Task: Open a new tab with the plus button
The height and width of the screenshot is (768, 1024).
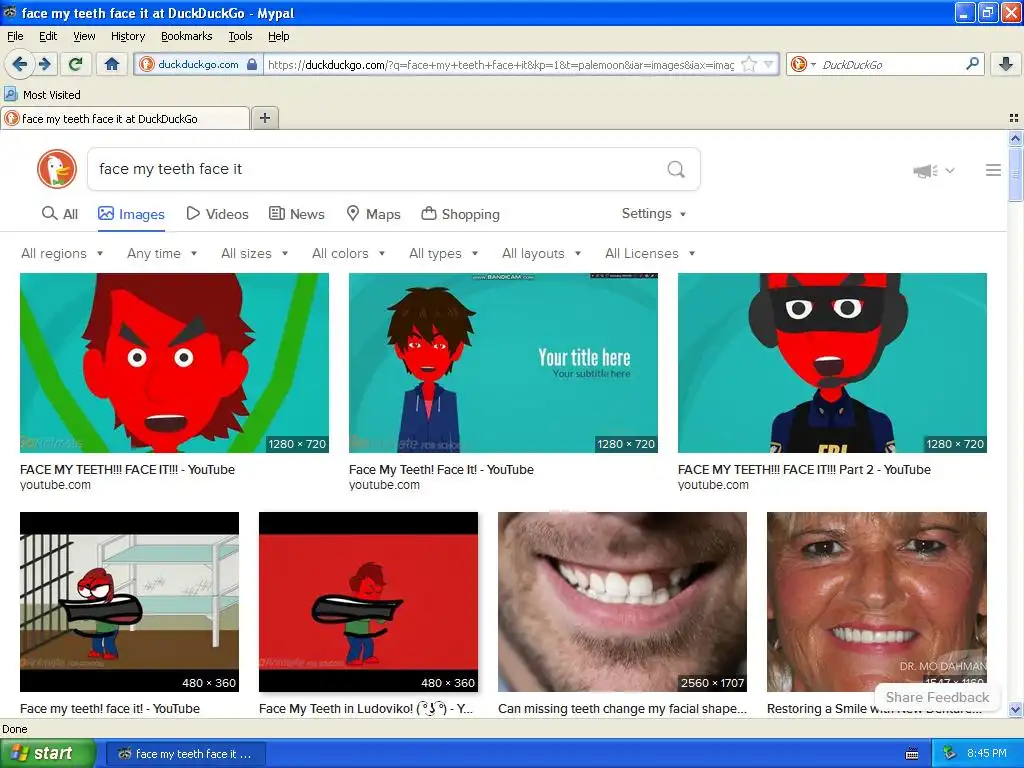Action: click(x=264, y=118)
